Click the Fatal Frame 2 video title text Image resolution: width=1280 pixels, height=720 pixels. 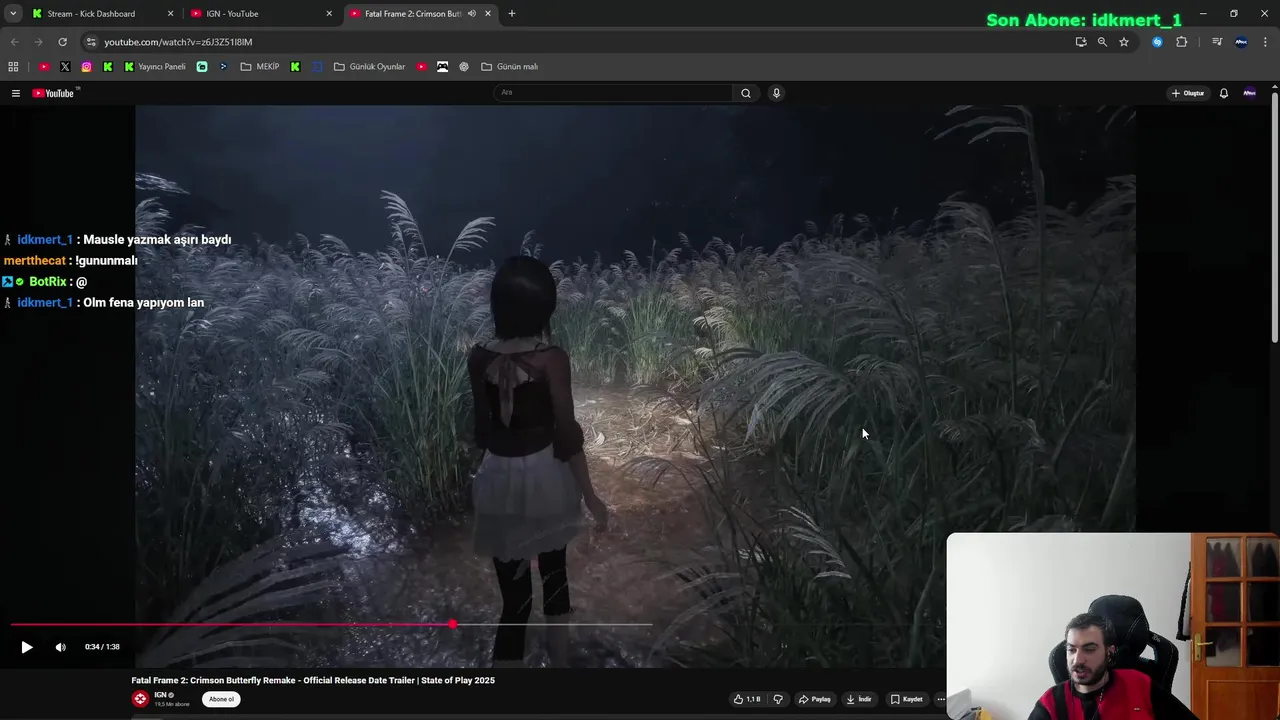tap(313, 681)
